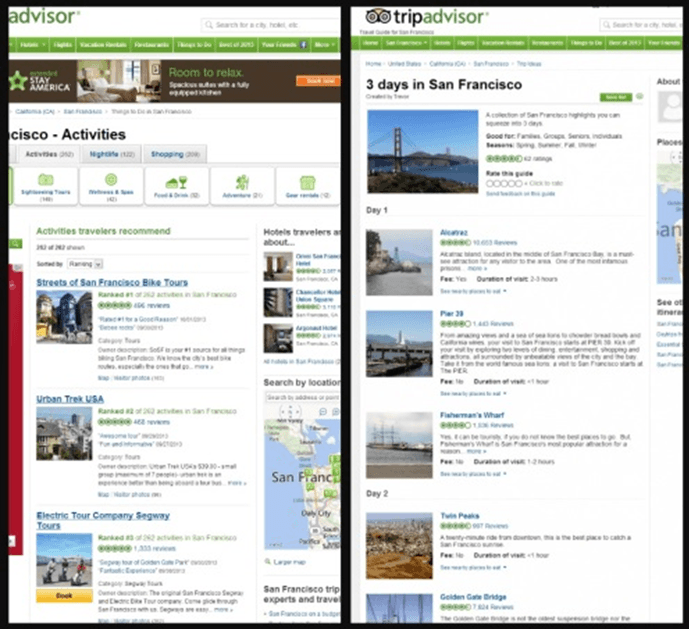The width and height of the screenshot is (689, 629).
Task: Click the yellow Book button under Segway Tours
Action: coord(64,596)
